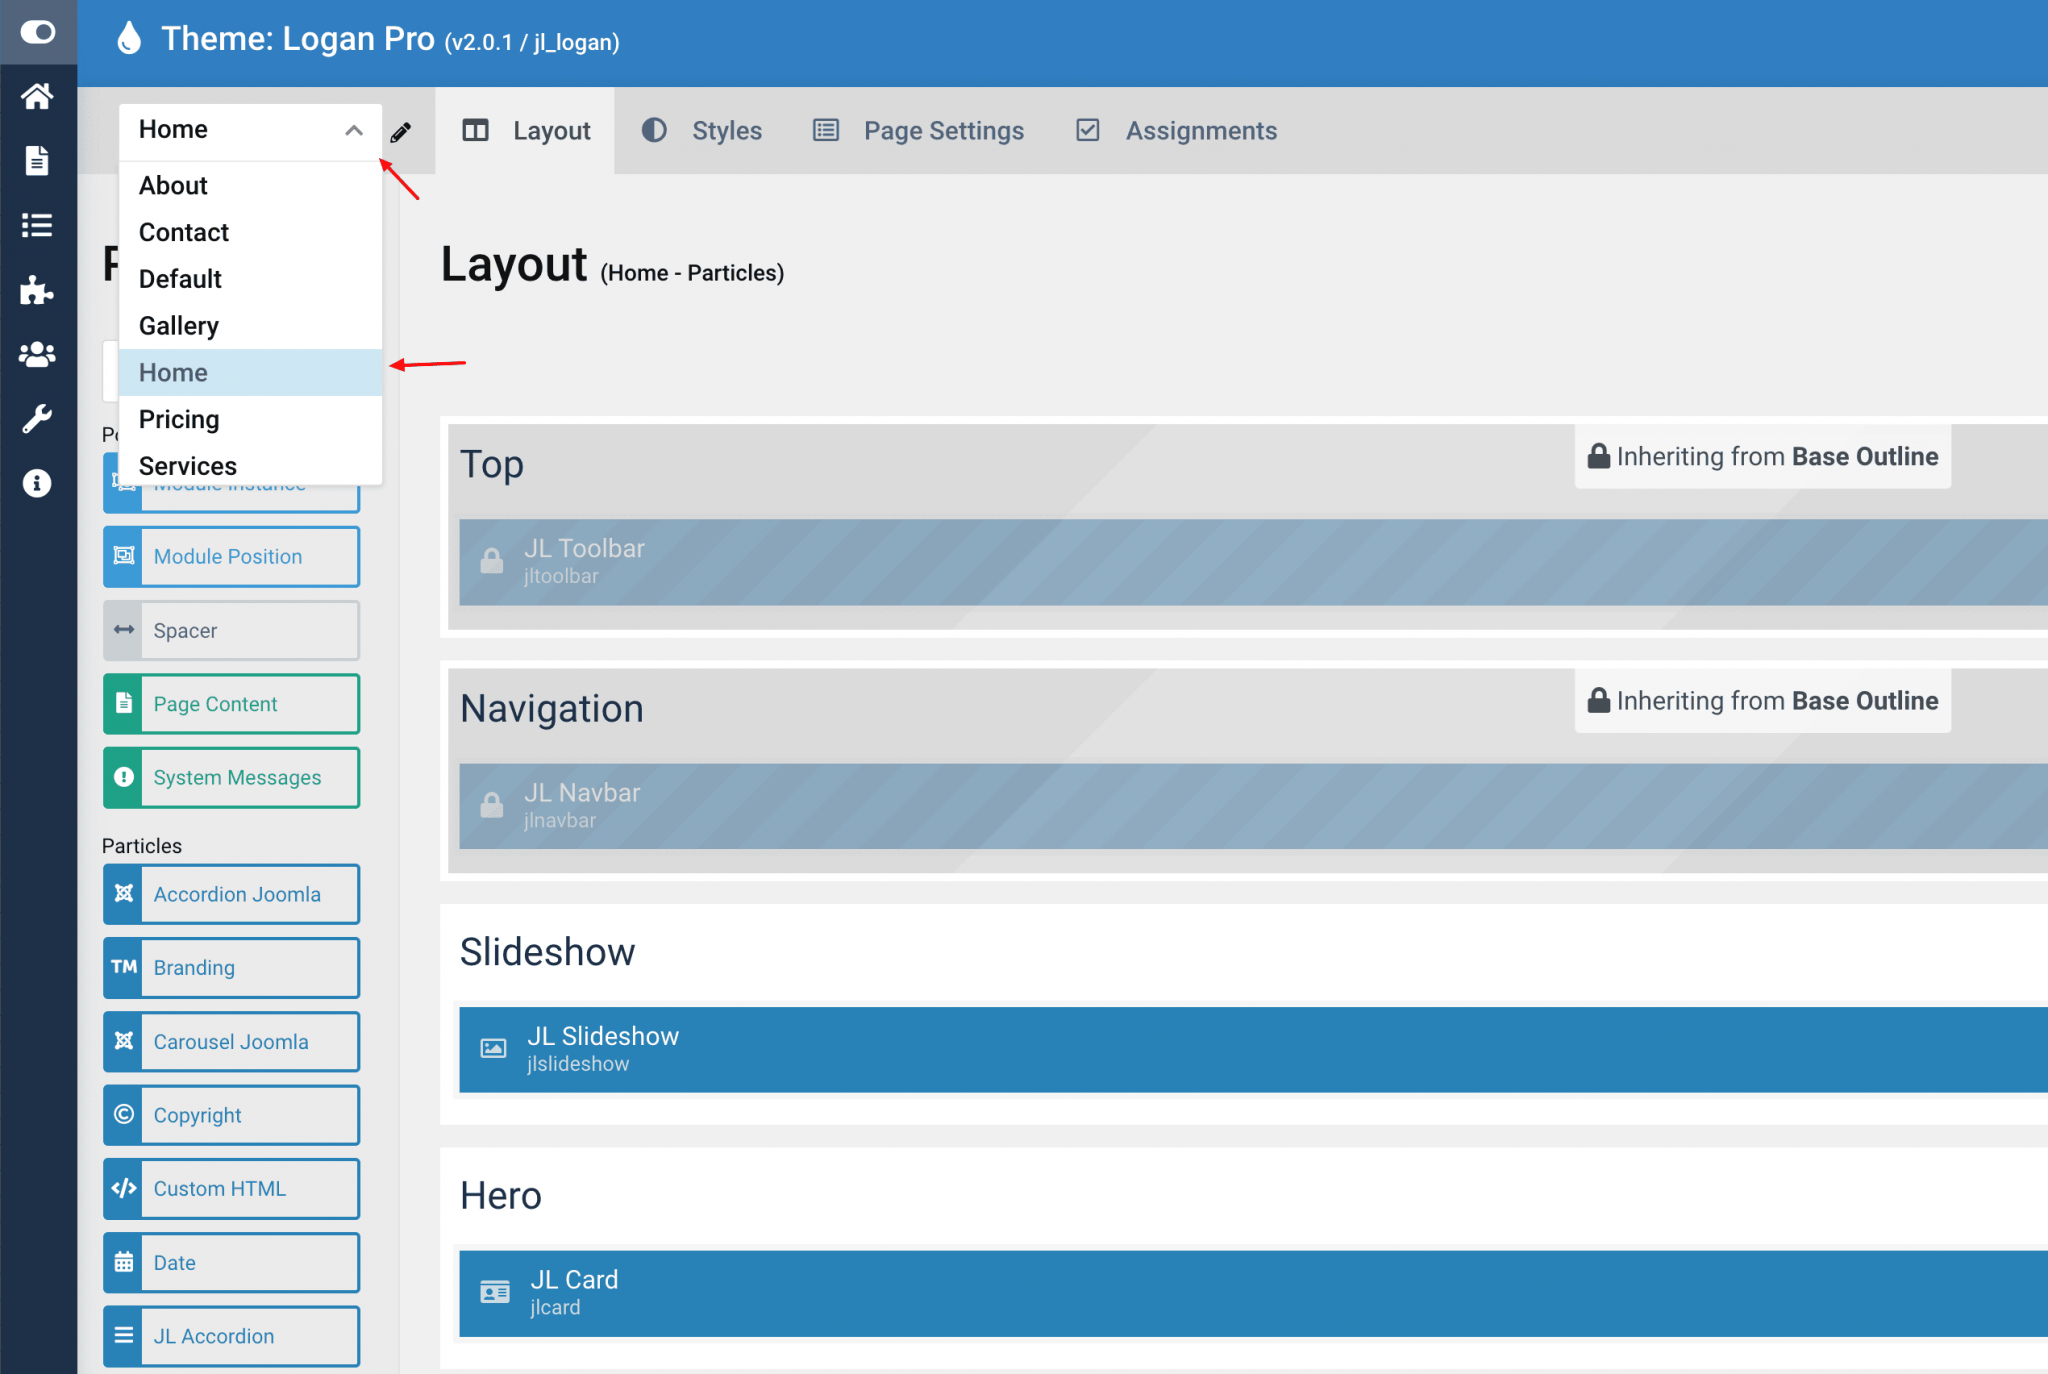Open the Help info icon in sidebar
The image size is (2048, 1374).
click(37, 484)
